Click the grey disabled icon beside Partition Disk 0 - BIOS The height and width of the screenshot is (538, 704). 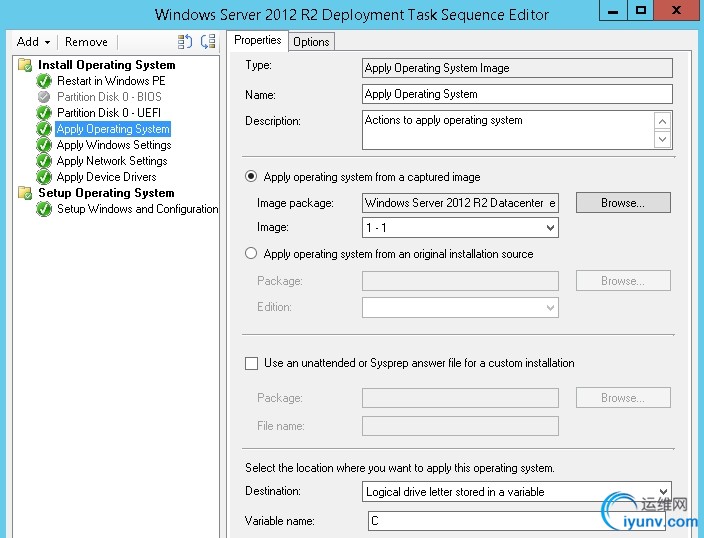click(44, 97)
